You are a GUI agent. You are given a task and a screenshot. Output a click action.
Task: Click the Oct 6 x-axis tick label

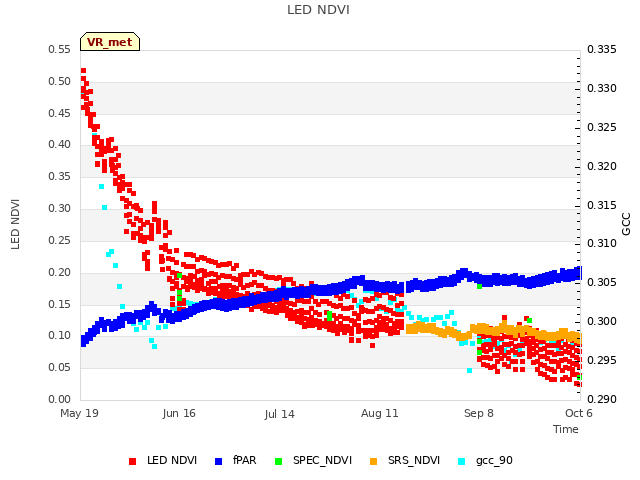pos(578,413)
